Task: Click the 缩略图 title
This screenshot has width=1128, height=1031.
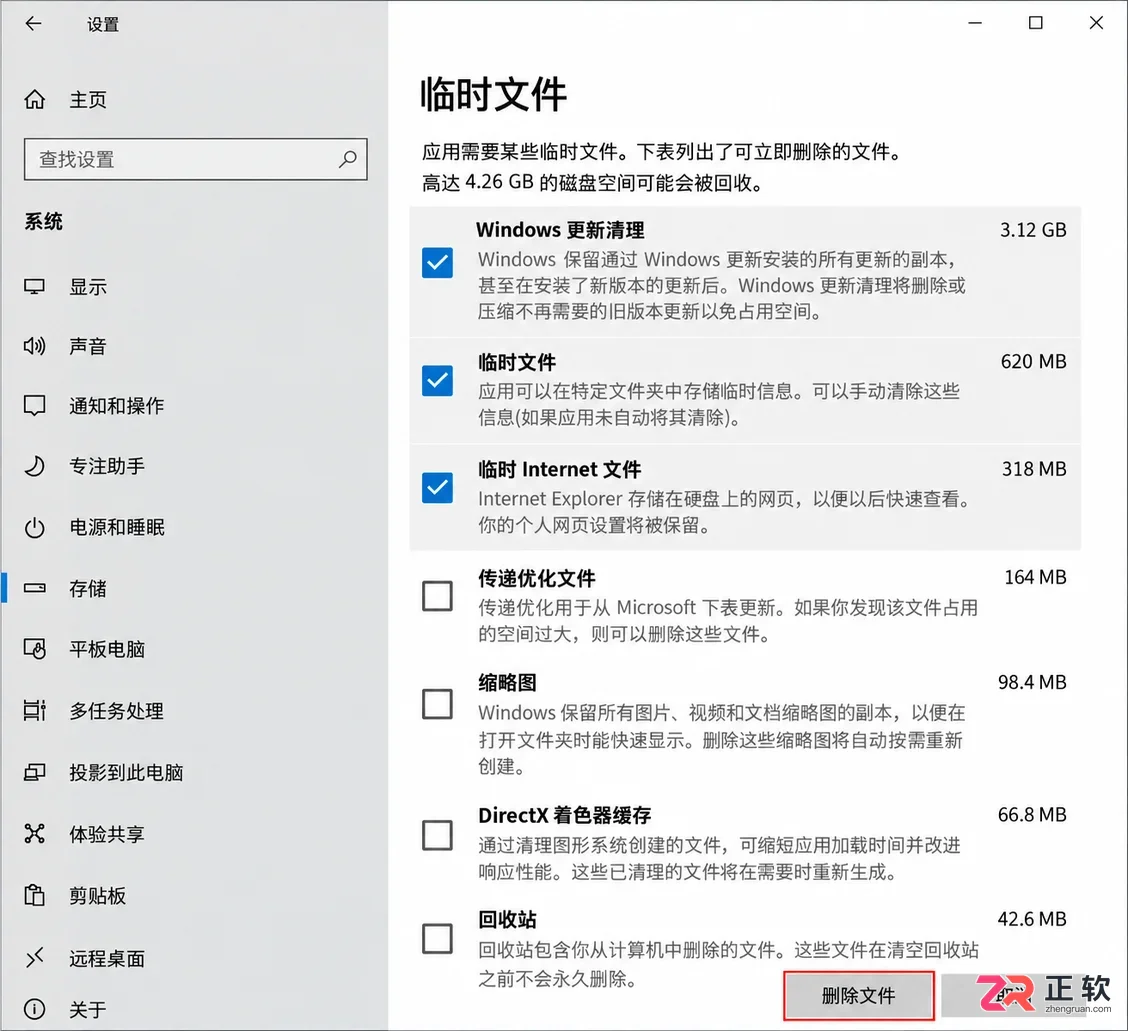Action: pyautogui.click(x=507, y=683)
